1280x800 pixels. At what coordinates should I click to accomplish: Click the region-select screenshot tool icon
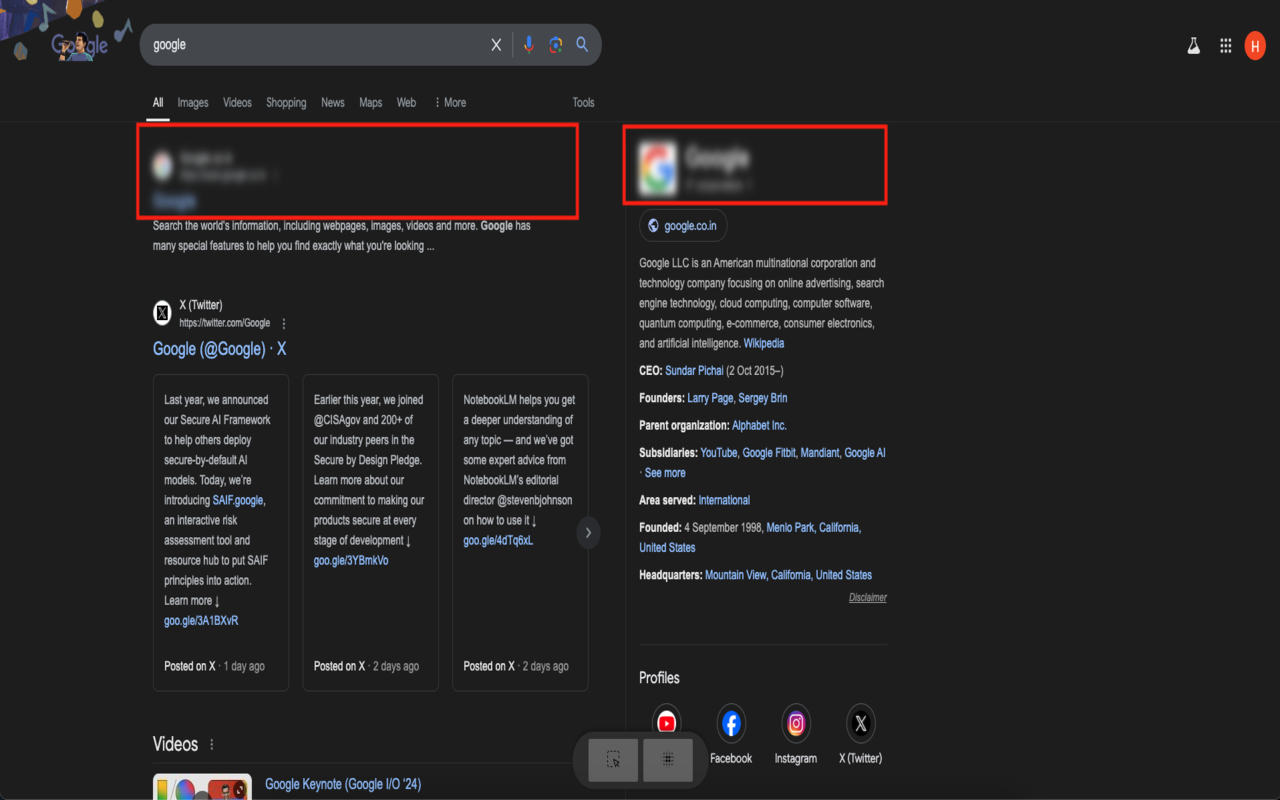coord(612,760)
